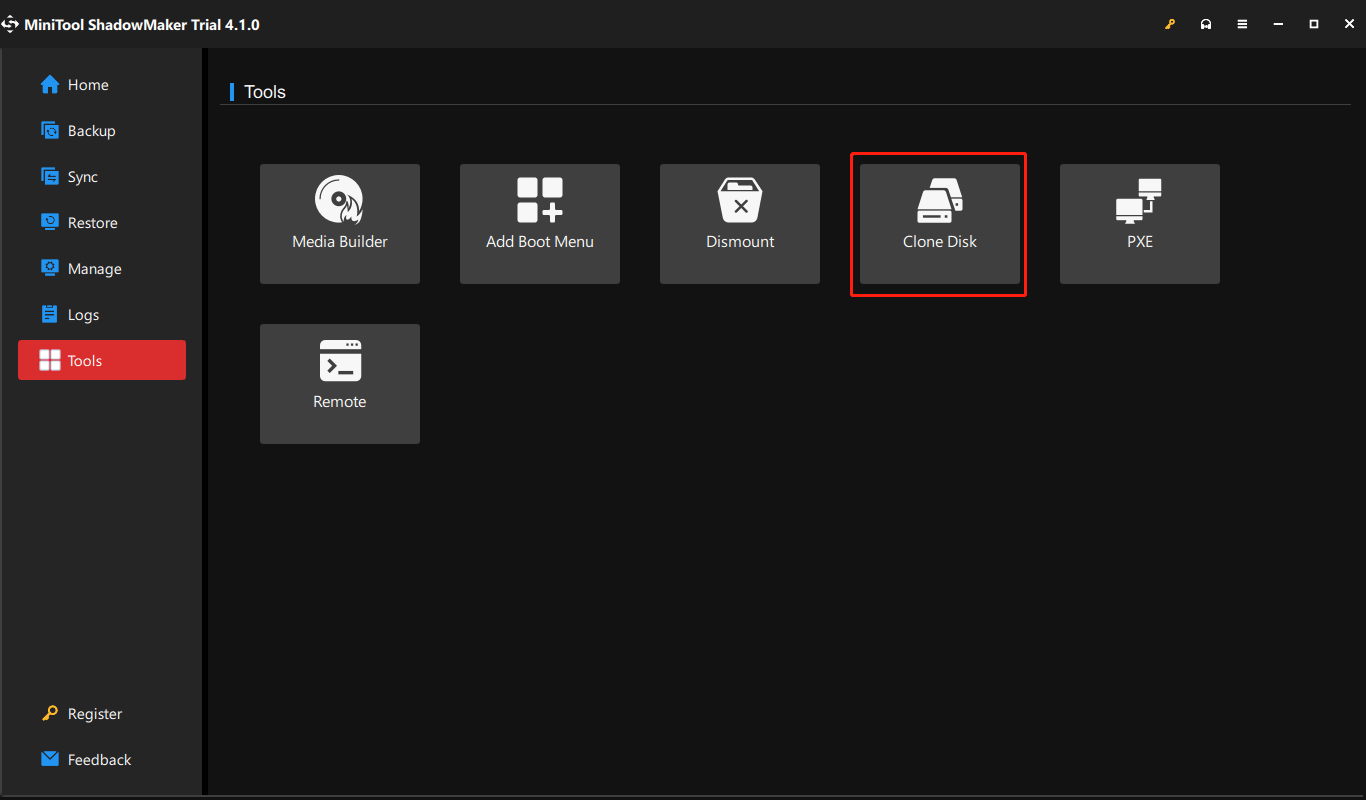Image resolution: width=1366 pixels, height=800 pixels.
Task: Select the Add Boot Menu tool
Action: click(539, 224)
